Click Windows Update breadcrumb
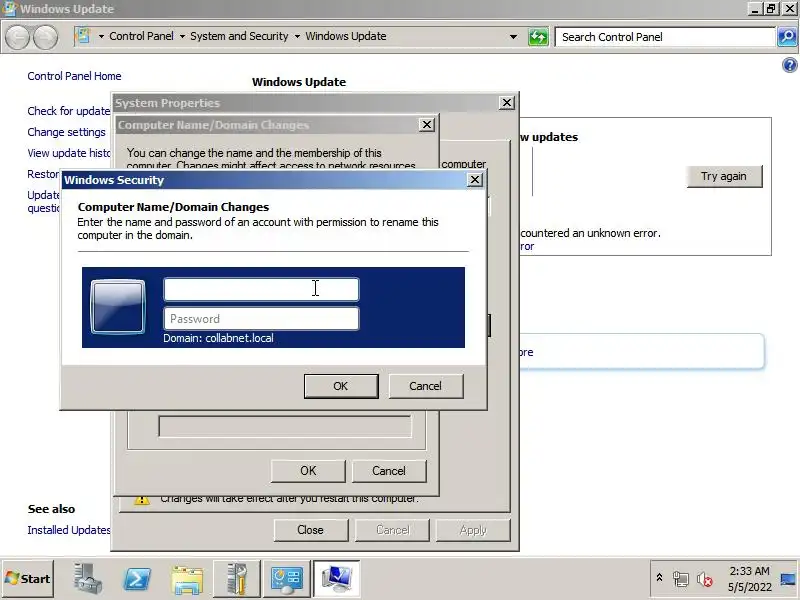 [x=346, y=36]
